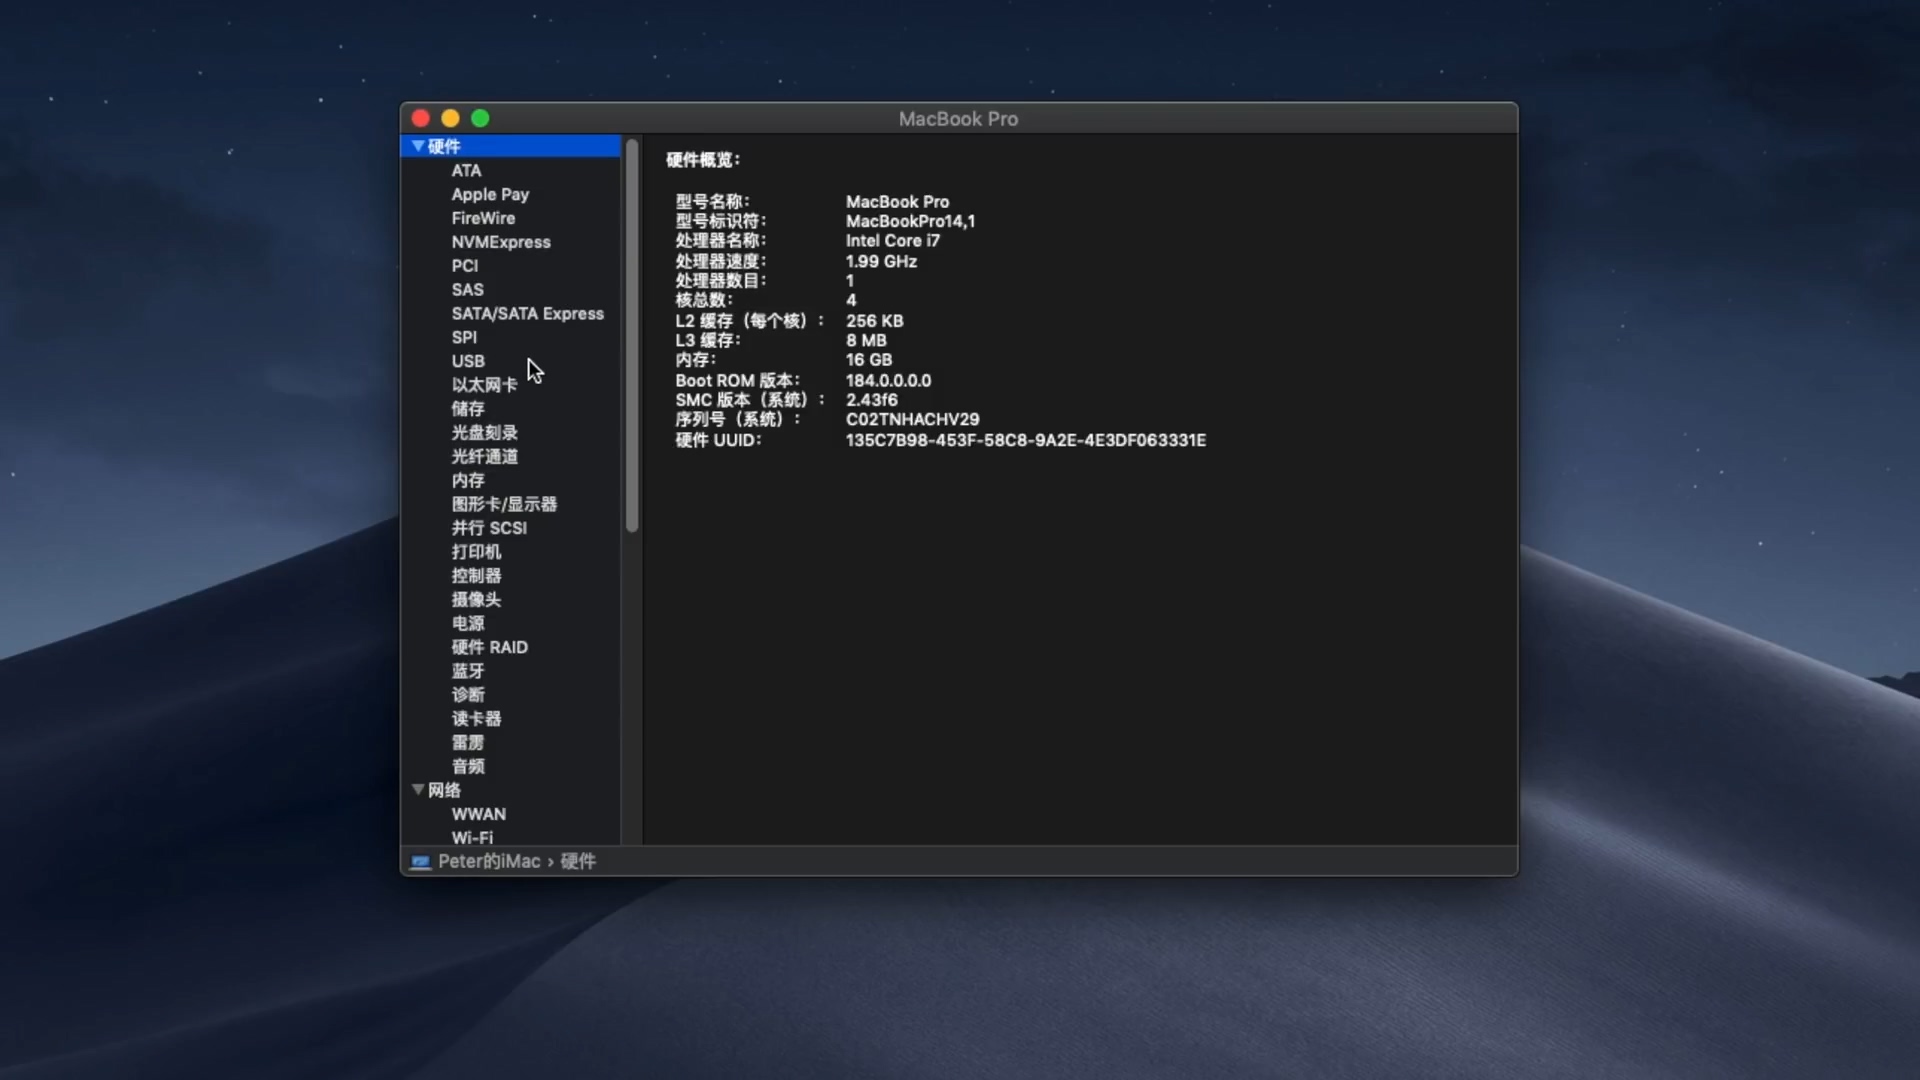Open 雷雳 (Thunderbolt) details

pos(467,742)
